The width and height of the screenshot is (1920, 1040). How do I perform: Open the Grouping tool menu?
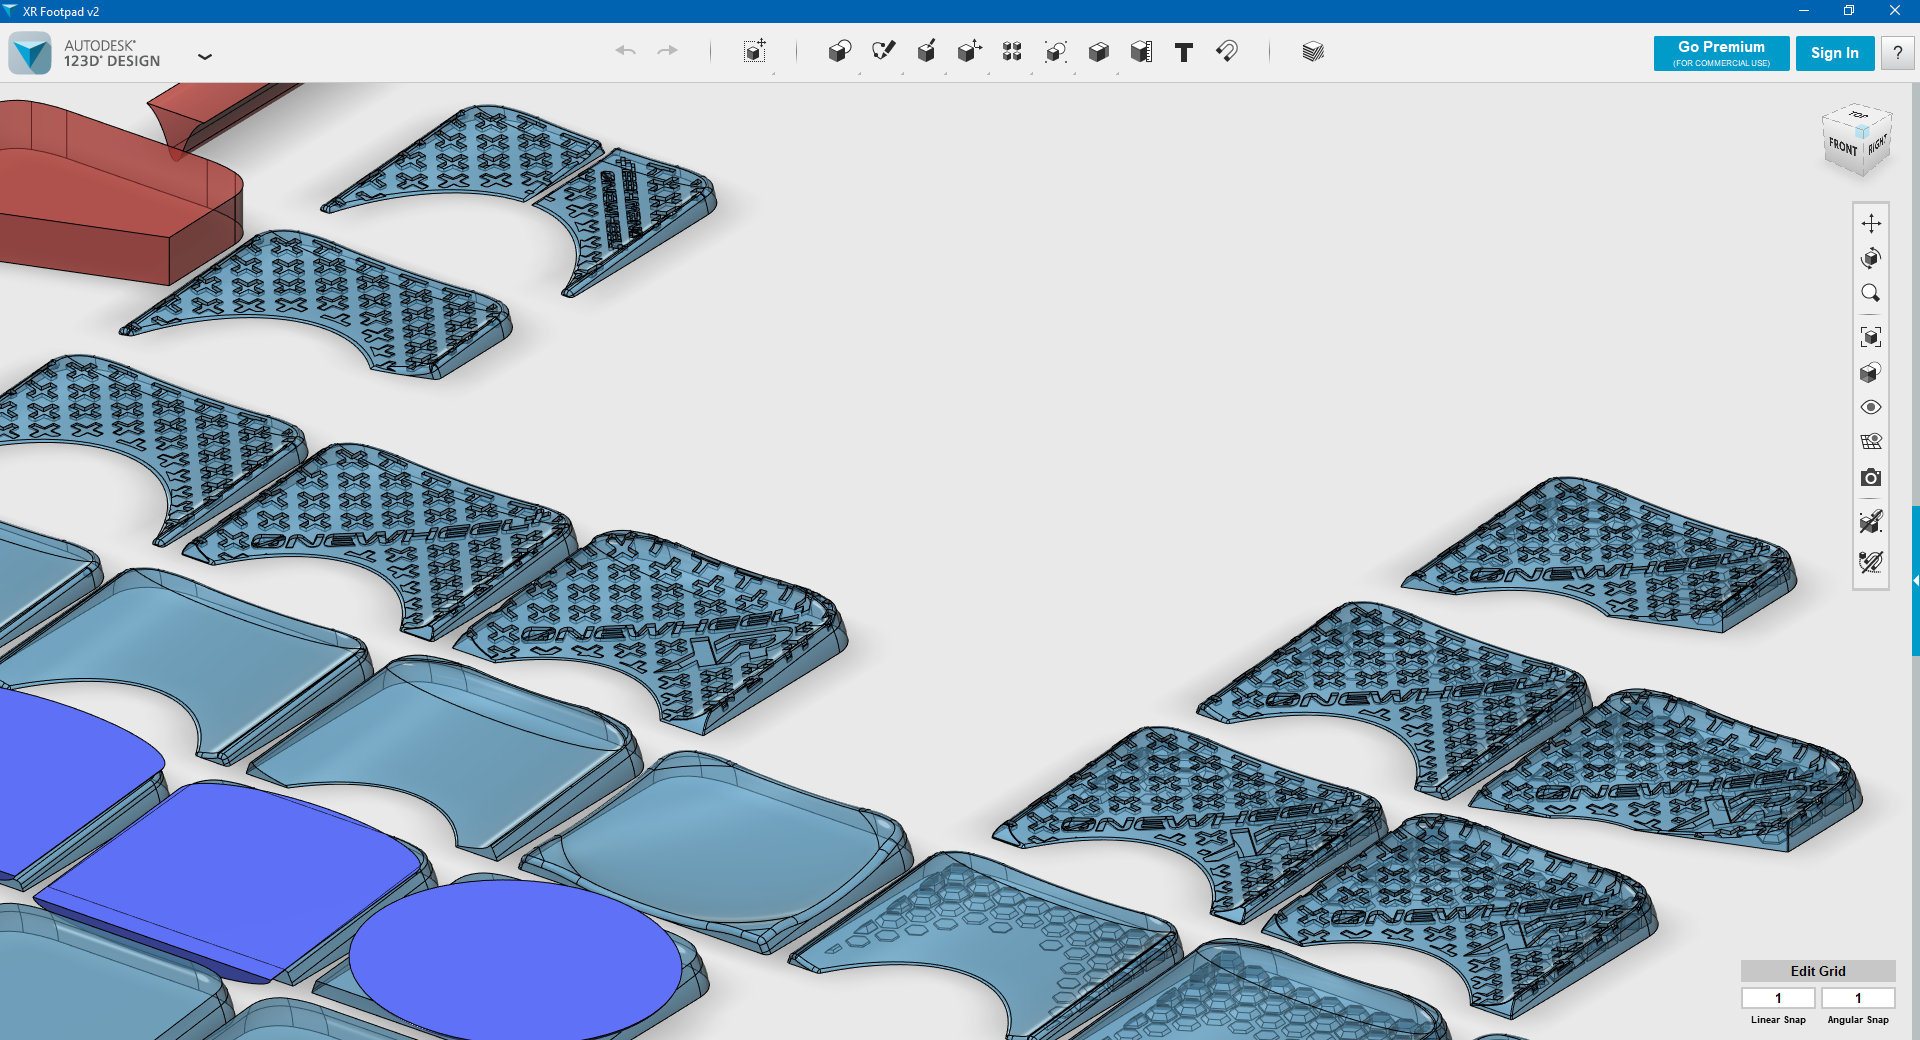pos(1055,52)
